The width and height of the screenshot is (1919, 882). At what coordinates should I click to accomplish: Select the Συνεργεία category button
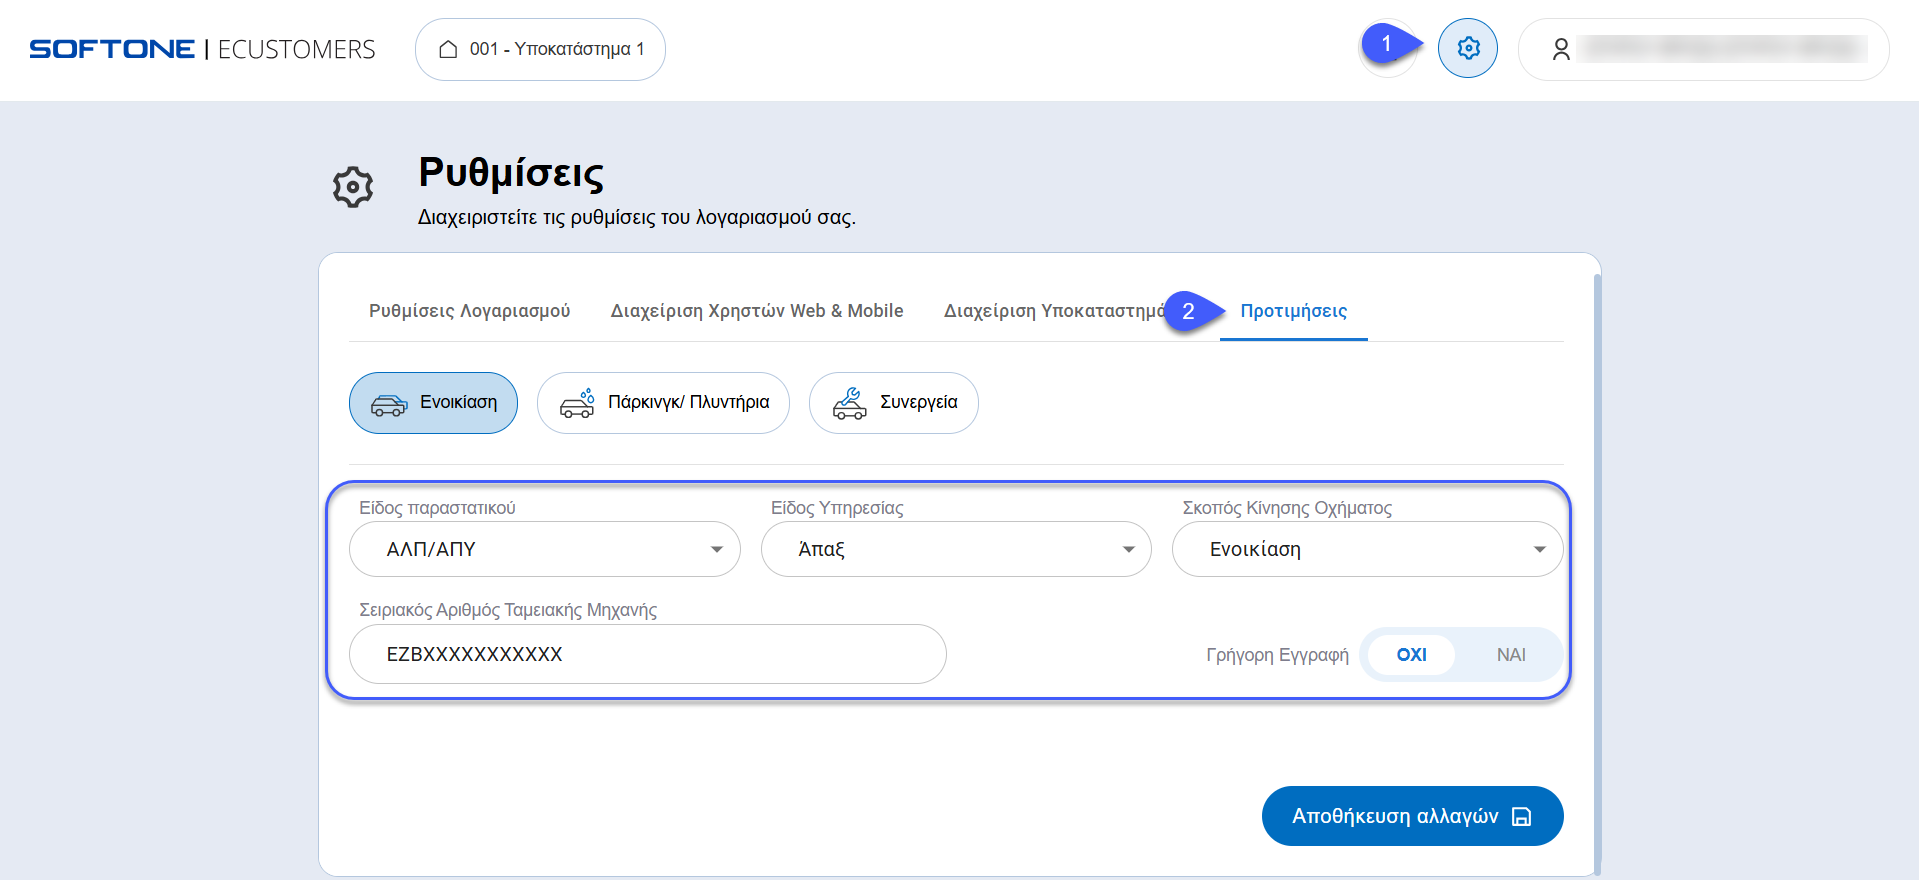[x=893, y=403]
